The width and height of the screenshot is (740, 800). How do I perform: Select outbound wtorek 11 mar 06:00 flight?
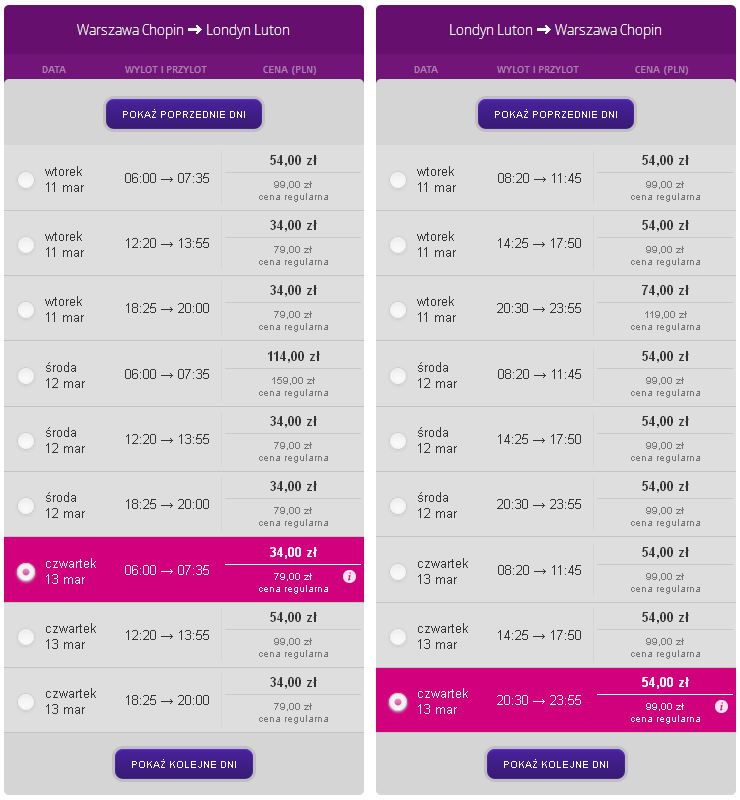pos(26,180)
